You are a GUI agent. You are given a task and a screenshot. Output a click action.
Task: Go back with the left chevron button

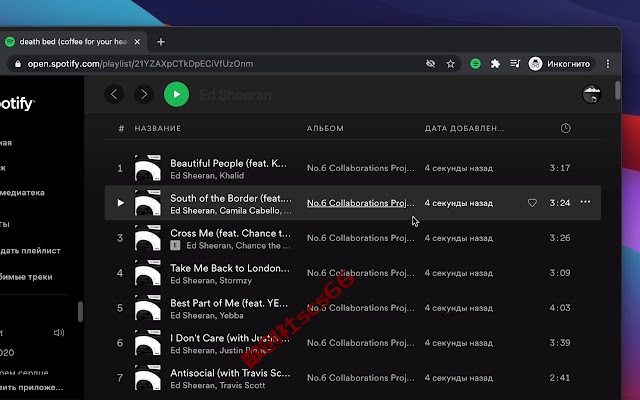[114, 94]
